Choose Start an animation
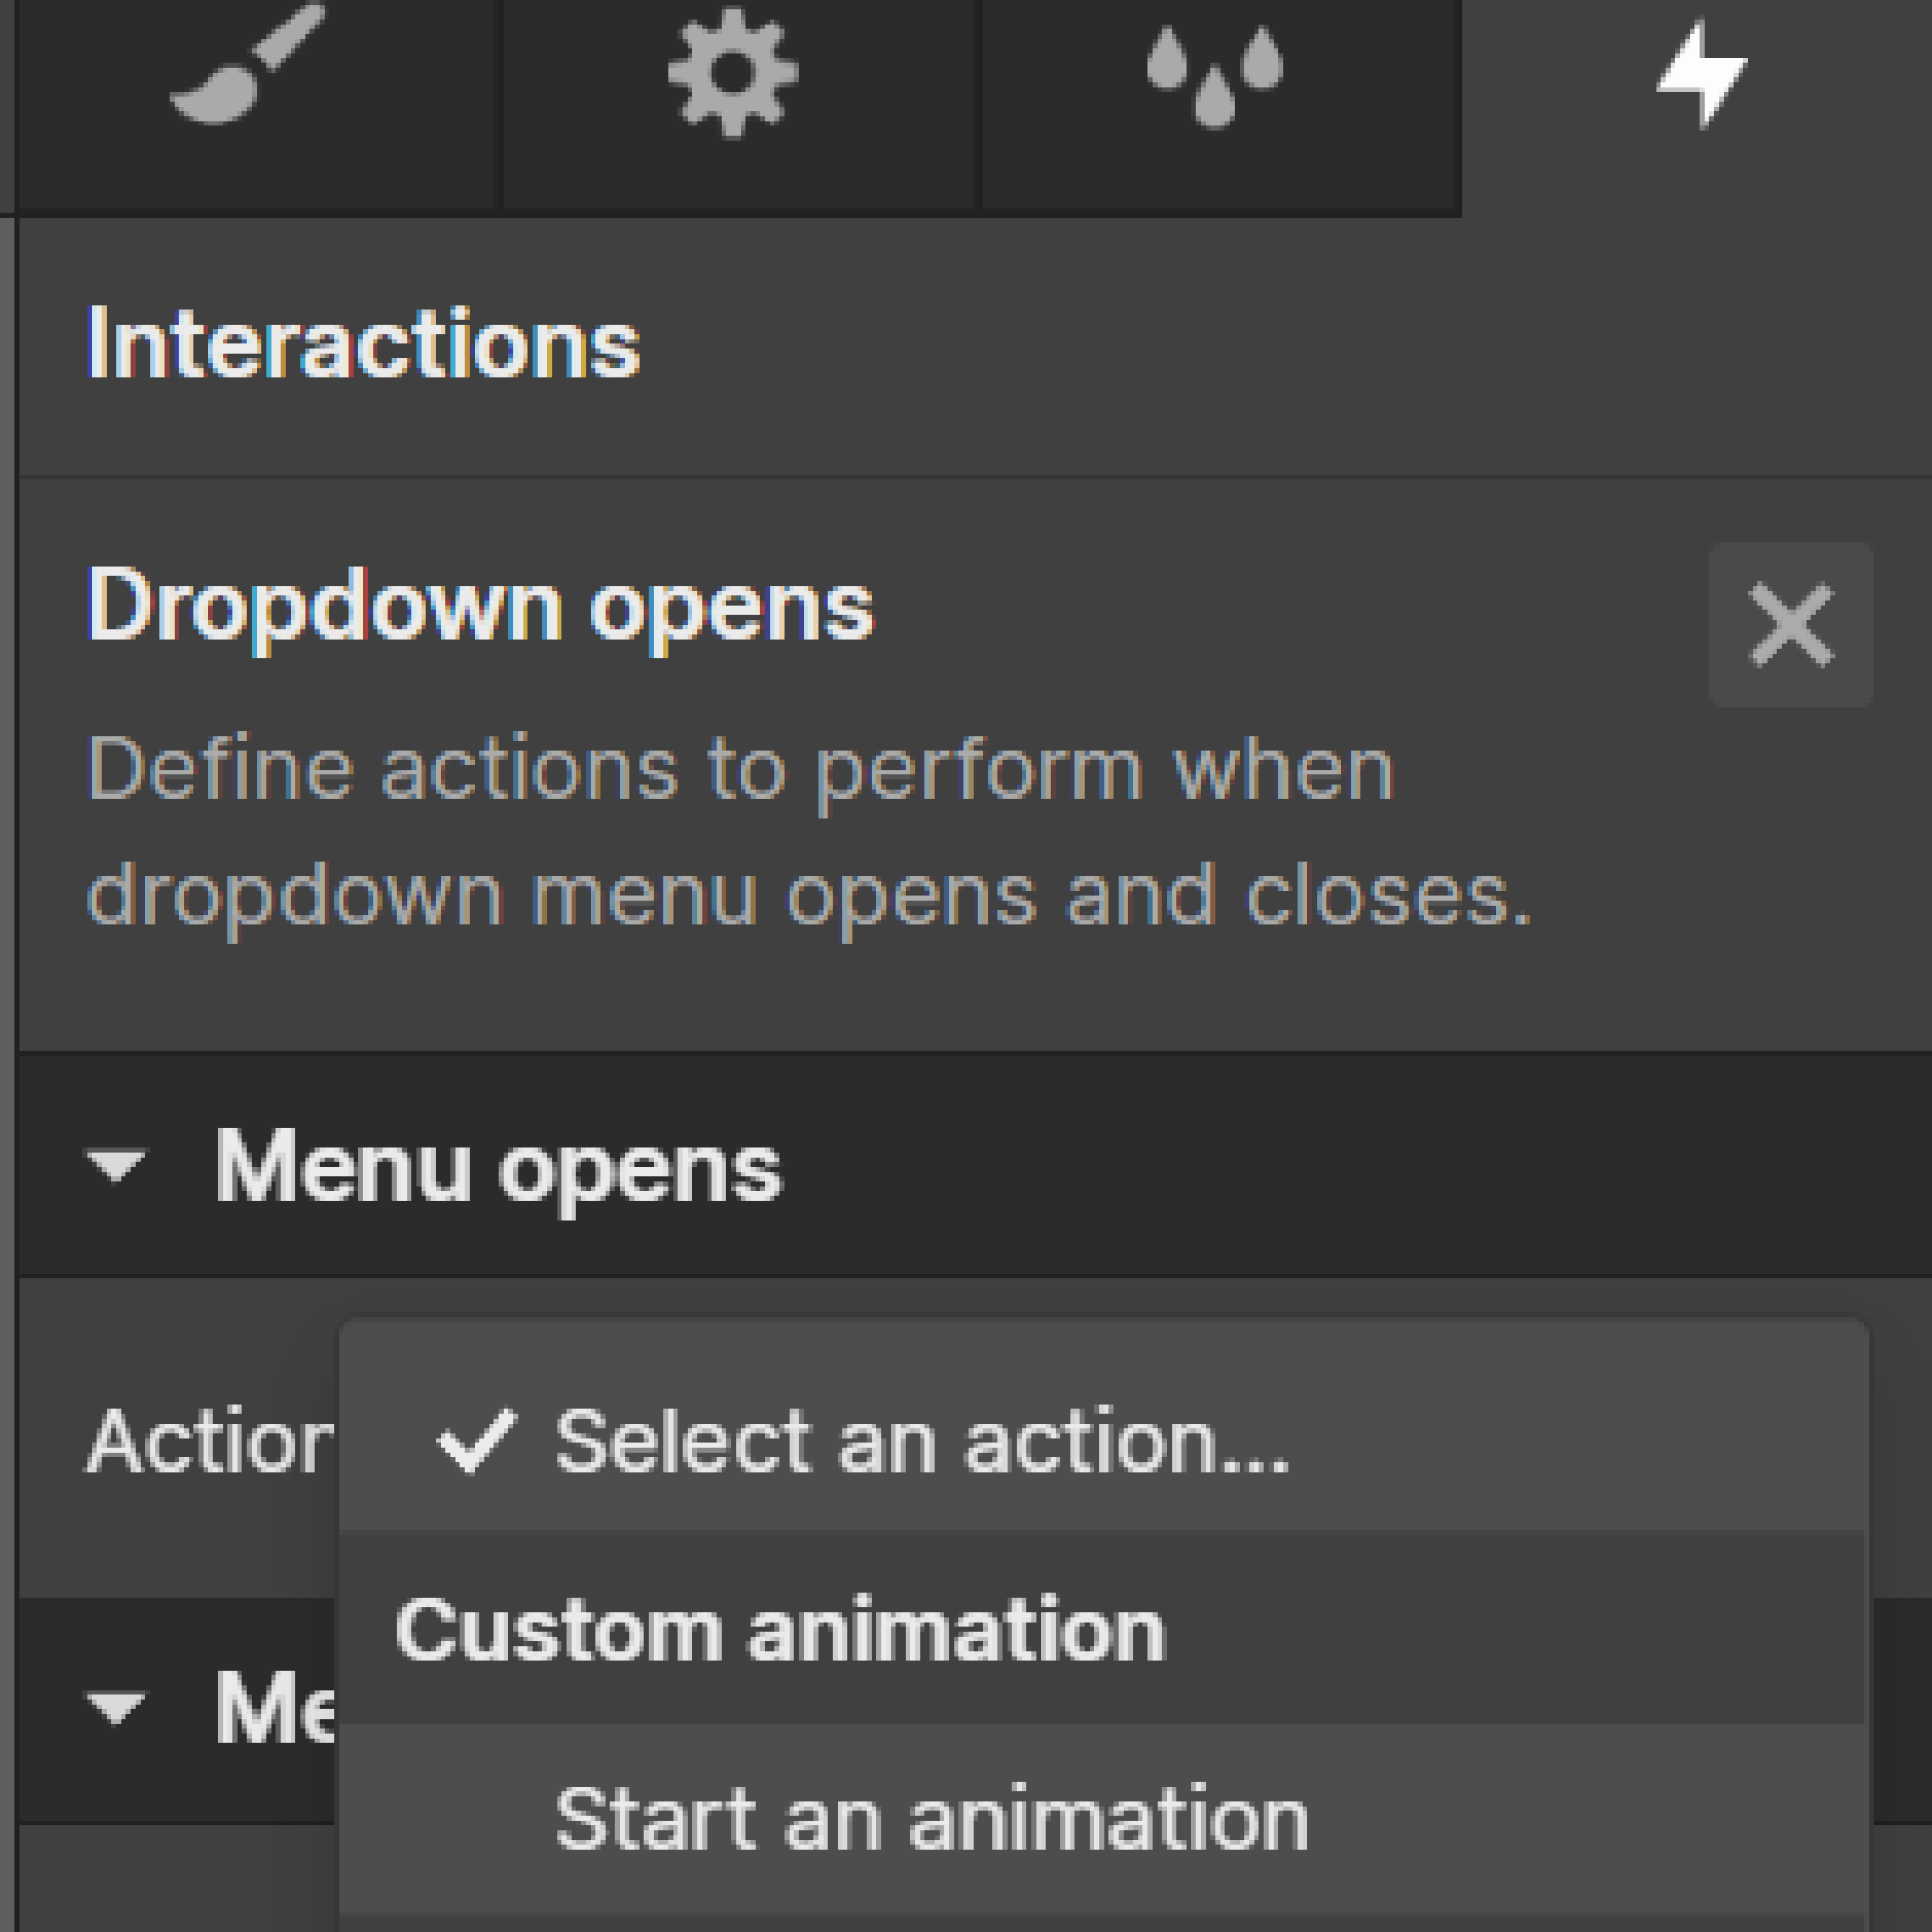This screenshot has width=1932, height=1932. 929,1815
